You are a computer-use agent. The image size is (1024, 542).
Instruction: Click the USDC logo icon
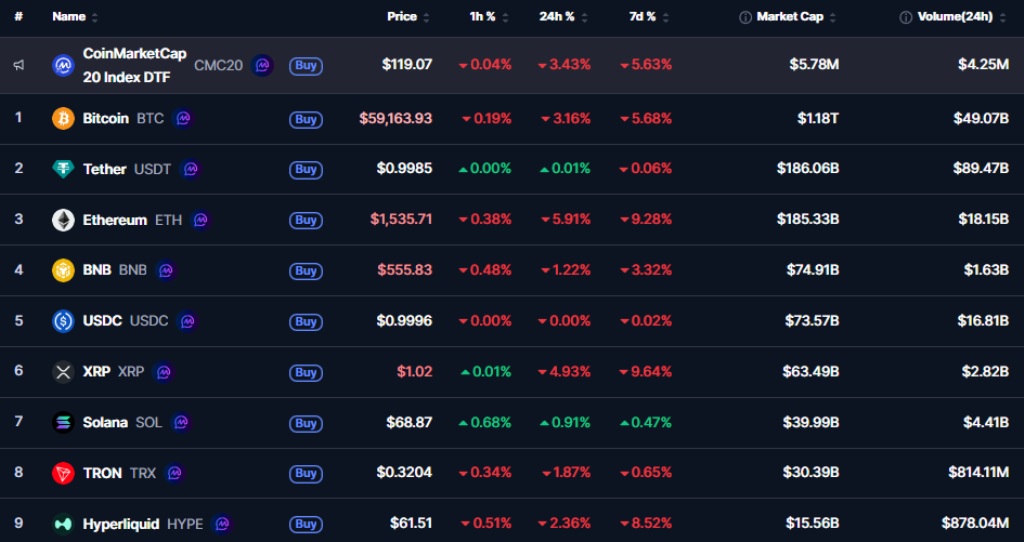click(x=63, y=321)
